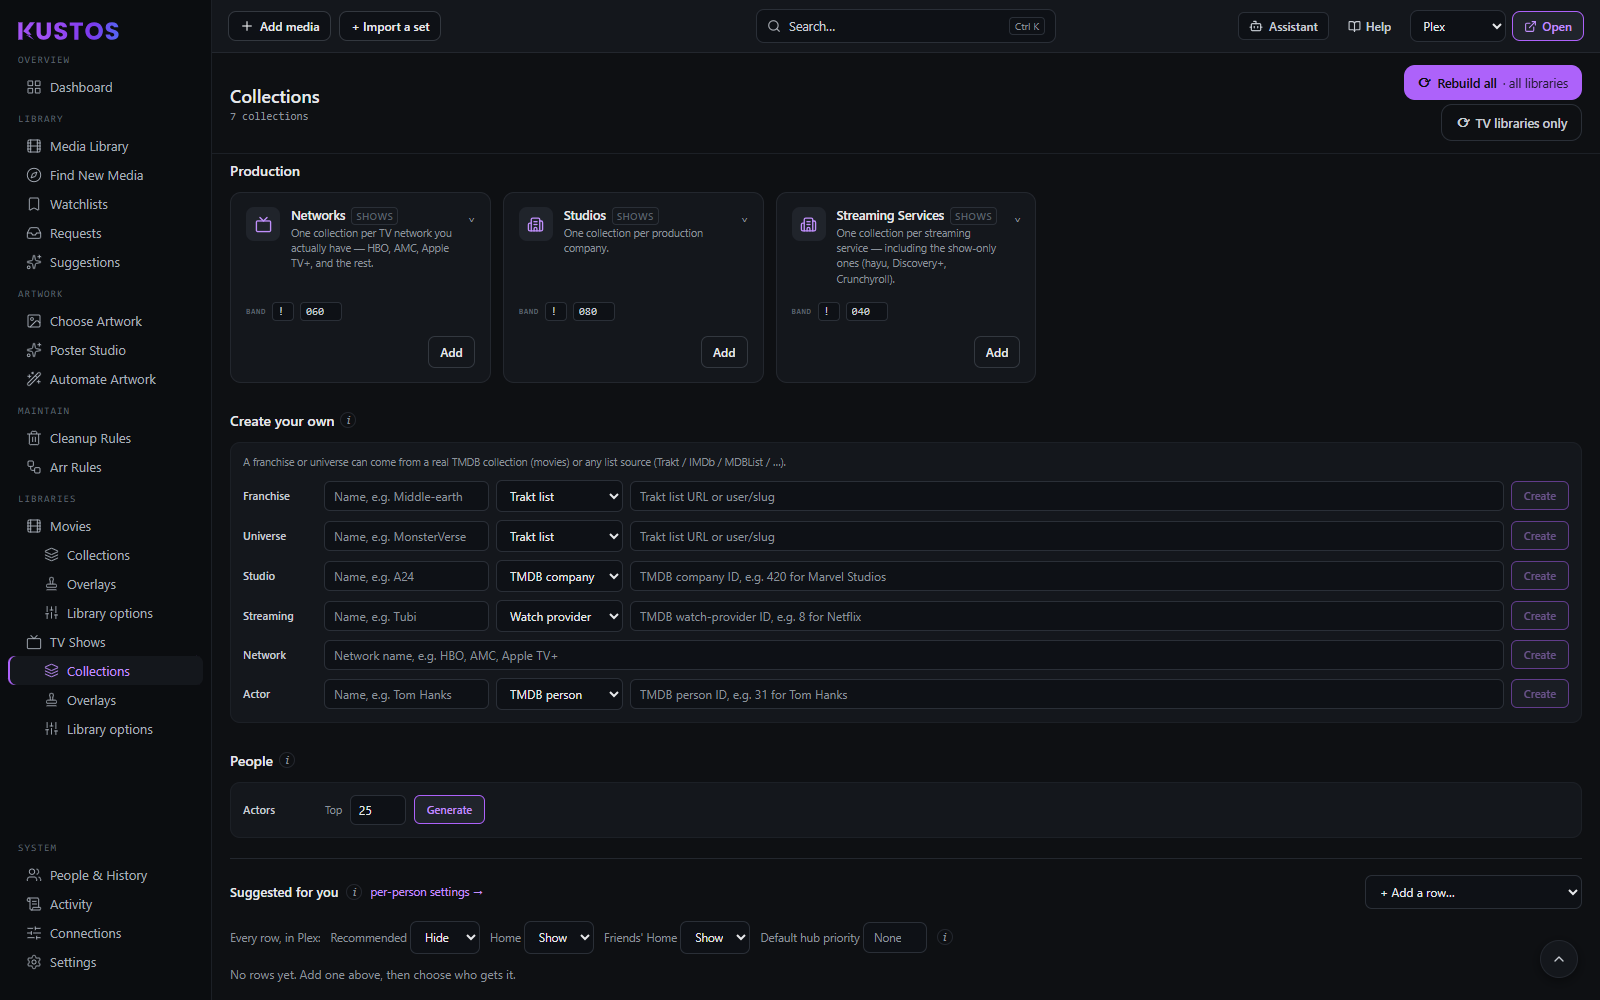Click Add media button

click(x=280, y=27)
